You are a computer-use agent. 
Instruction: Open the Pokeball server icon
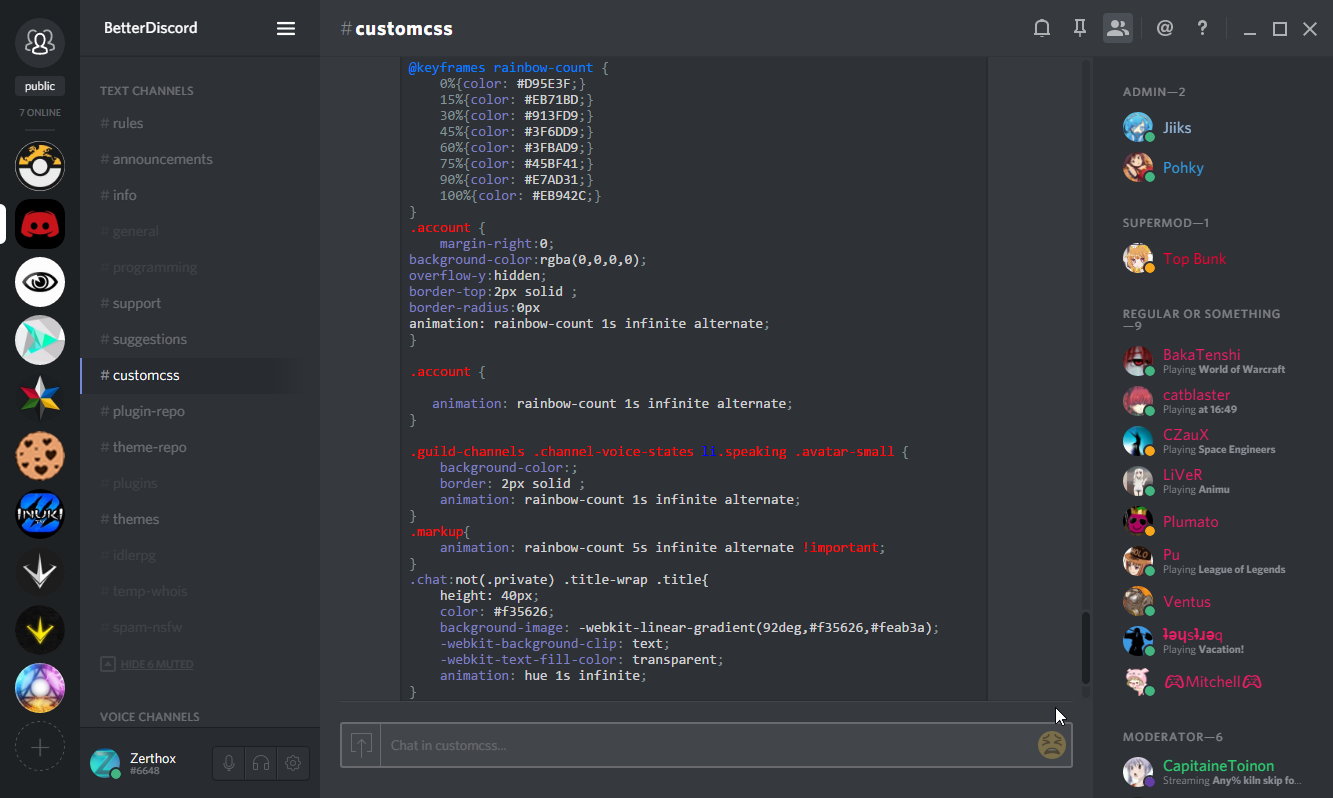coord(40,166)
